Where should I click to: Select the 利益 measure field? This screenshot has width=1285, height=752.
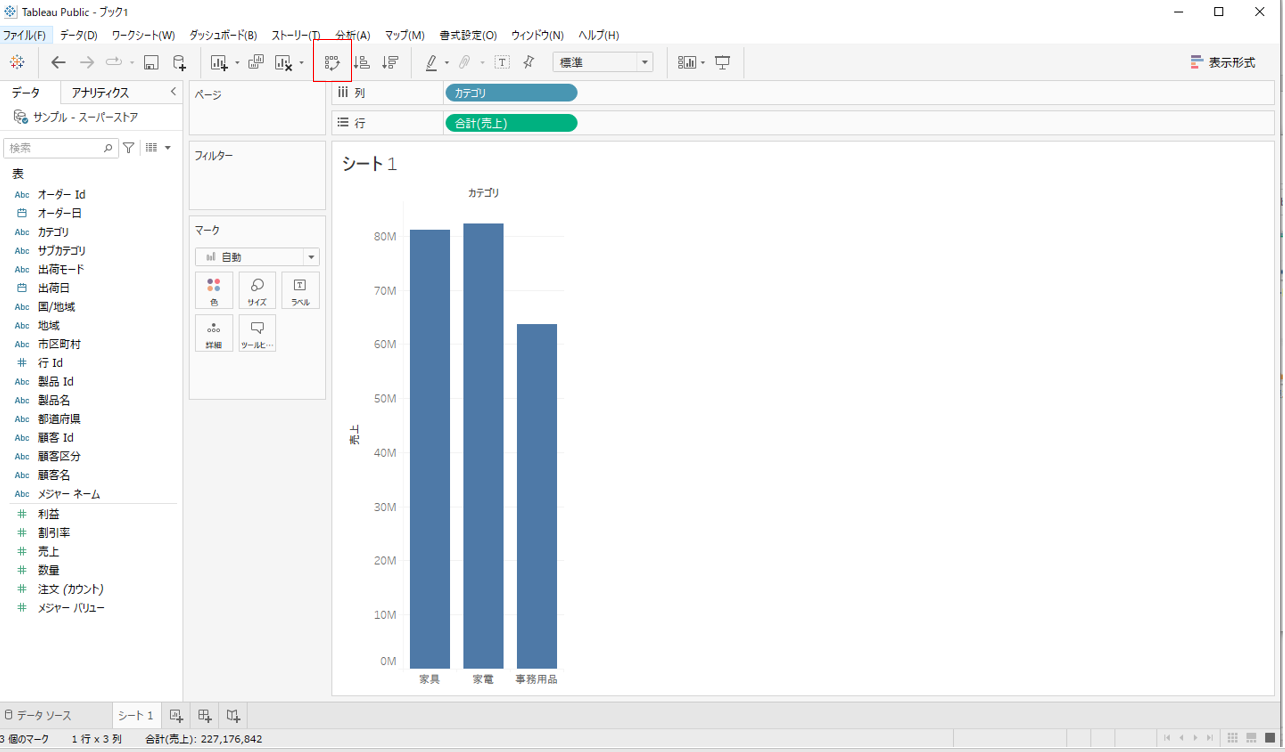pos(49,514)
